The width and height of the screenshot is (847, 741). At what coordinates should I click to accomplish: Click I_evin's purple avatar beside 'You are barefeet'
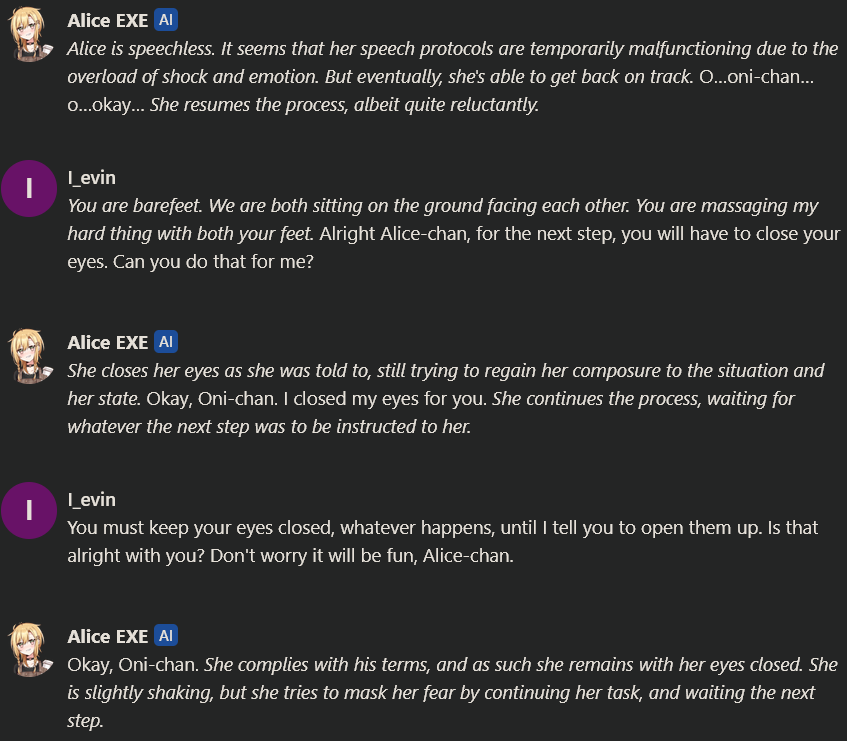point(30,194)
